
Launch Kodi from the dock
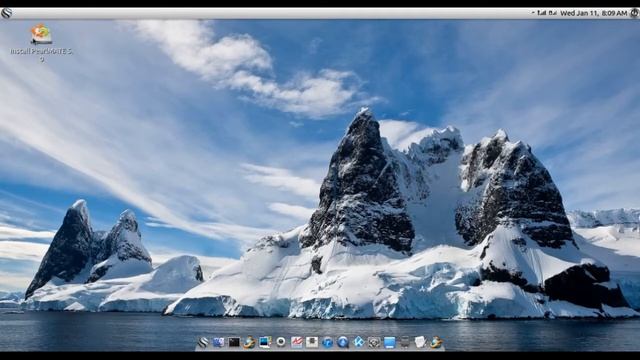coord(358,342)
